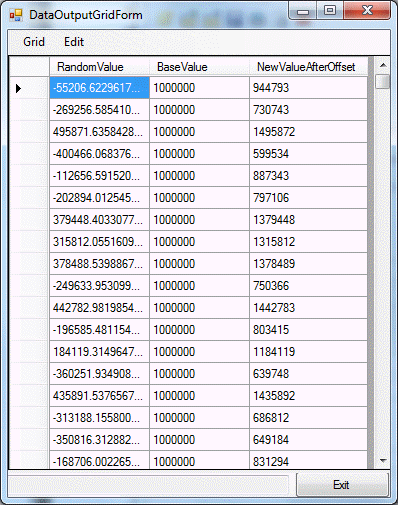Viewport: 398px width, 505px height.
Task: Click the Exit button
Action: [x=342, y=485]
